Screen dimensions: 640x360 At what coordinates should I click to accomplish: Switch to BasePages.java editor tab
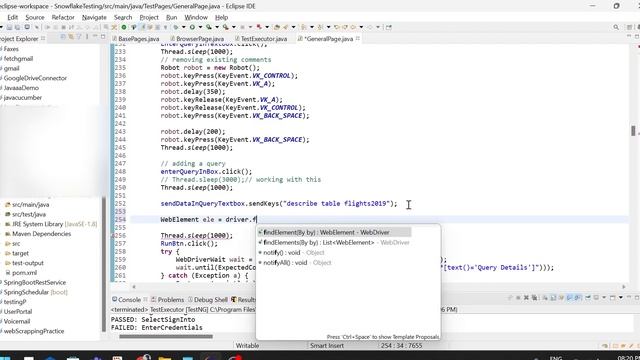(x=136, y=39)
